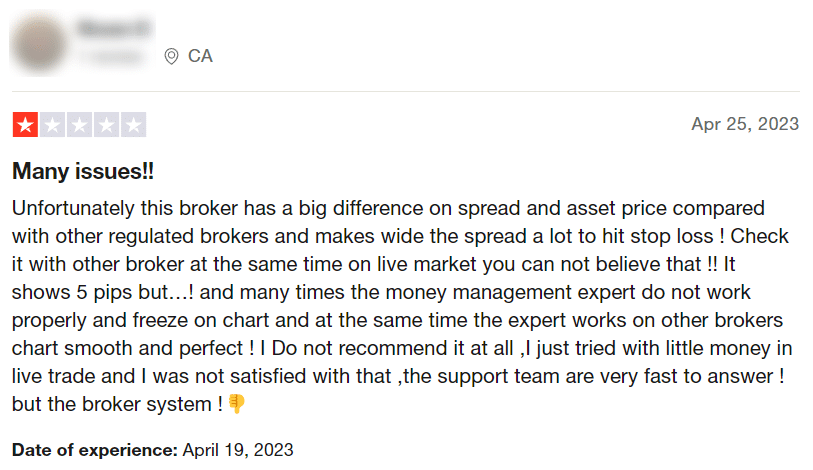Click the blurred review count under the name
Screen dimensions: 813x470
coord(115,56)
